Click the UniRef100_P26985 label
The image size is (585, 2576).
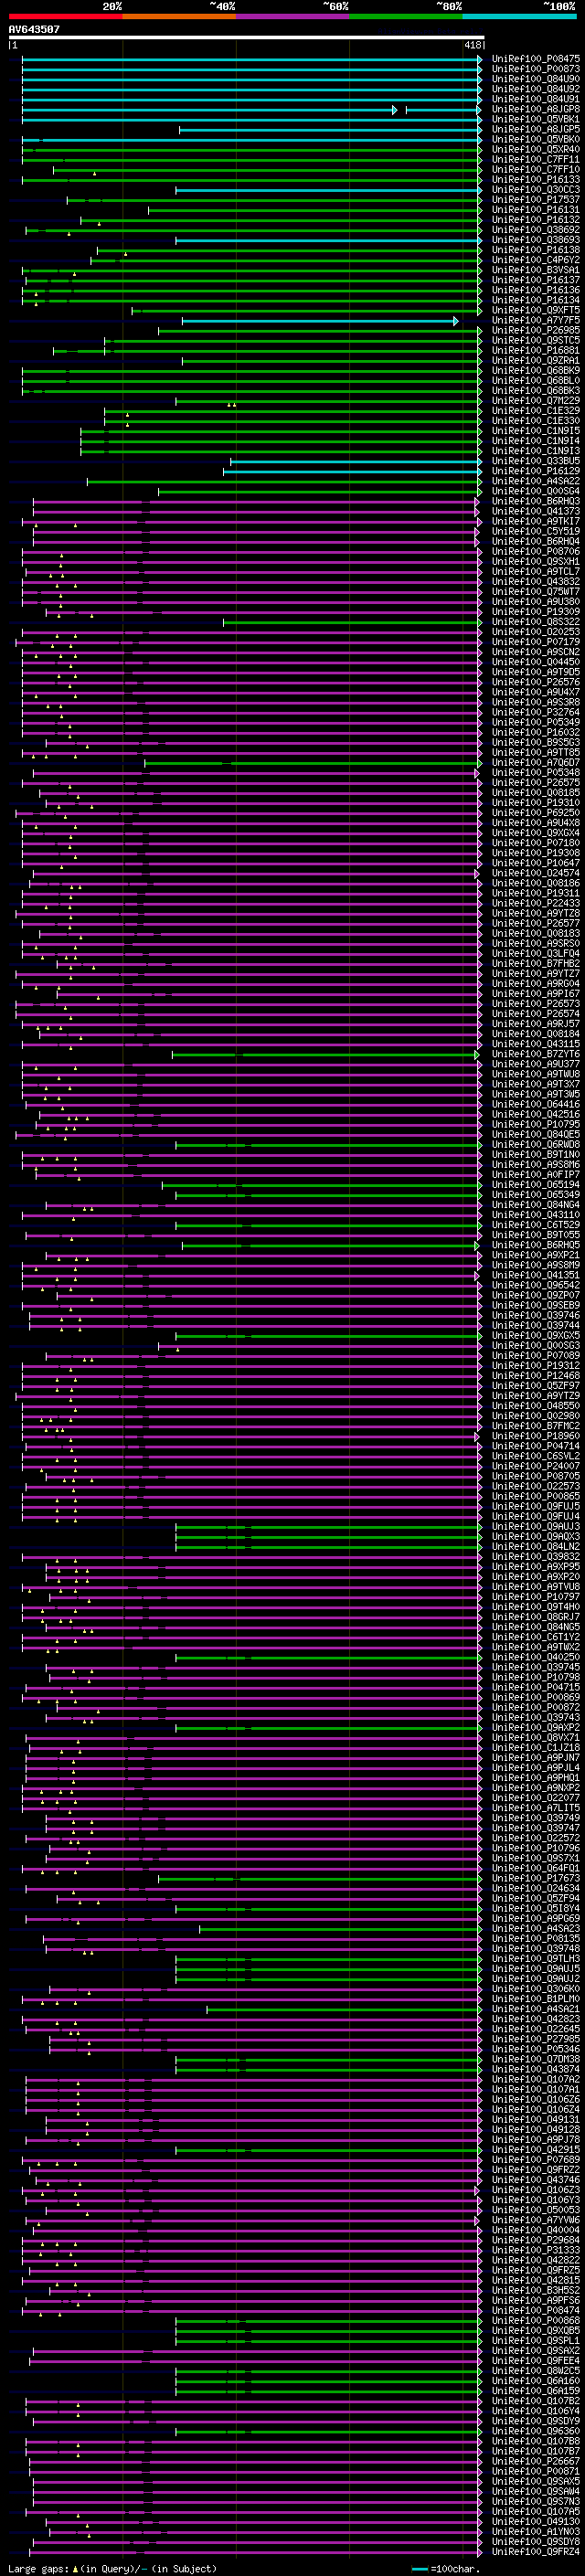pyautogui.click(x=535, y=330)
